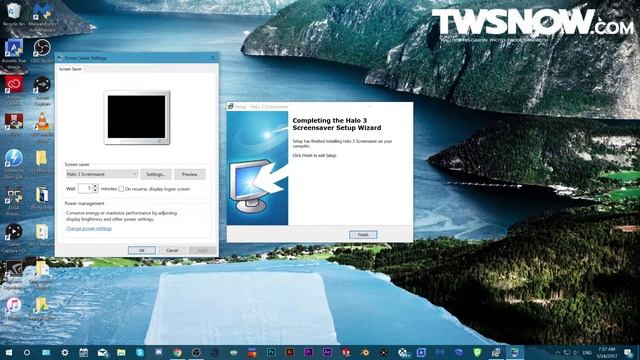Screen dimensions: 640x360
Task: Open Premiere Pro from the taskbar
Action: coord(309,352)
